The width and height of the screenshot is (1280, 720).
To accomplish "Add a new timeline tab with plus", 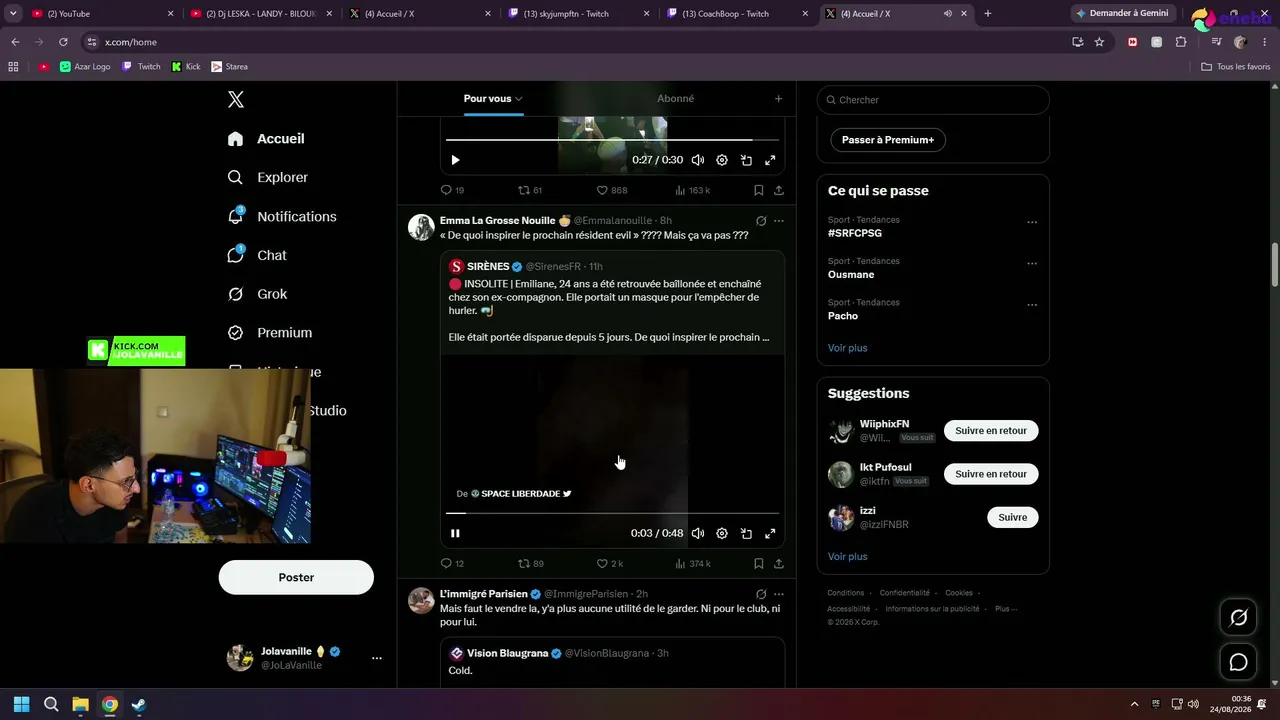I will [778, 99].
